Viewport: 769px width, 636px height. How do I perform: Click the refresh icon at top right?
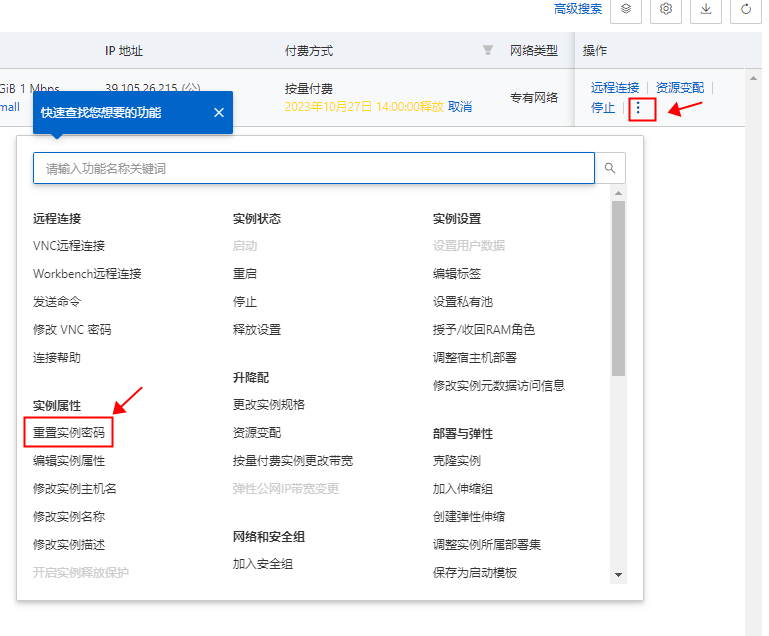coord(746,9)
